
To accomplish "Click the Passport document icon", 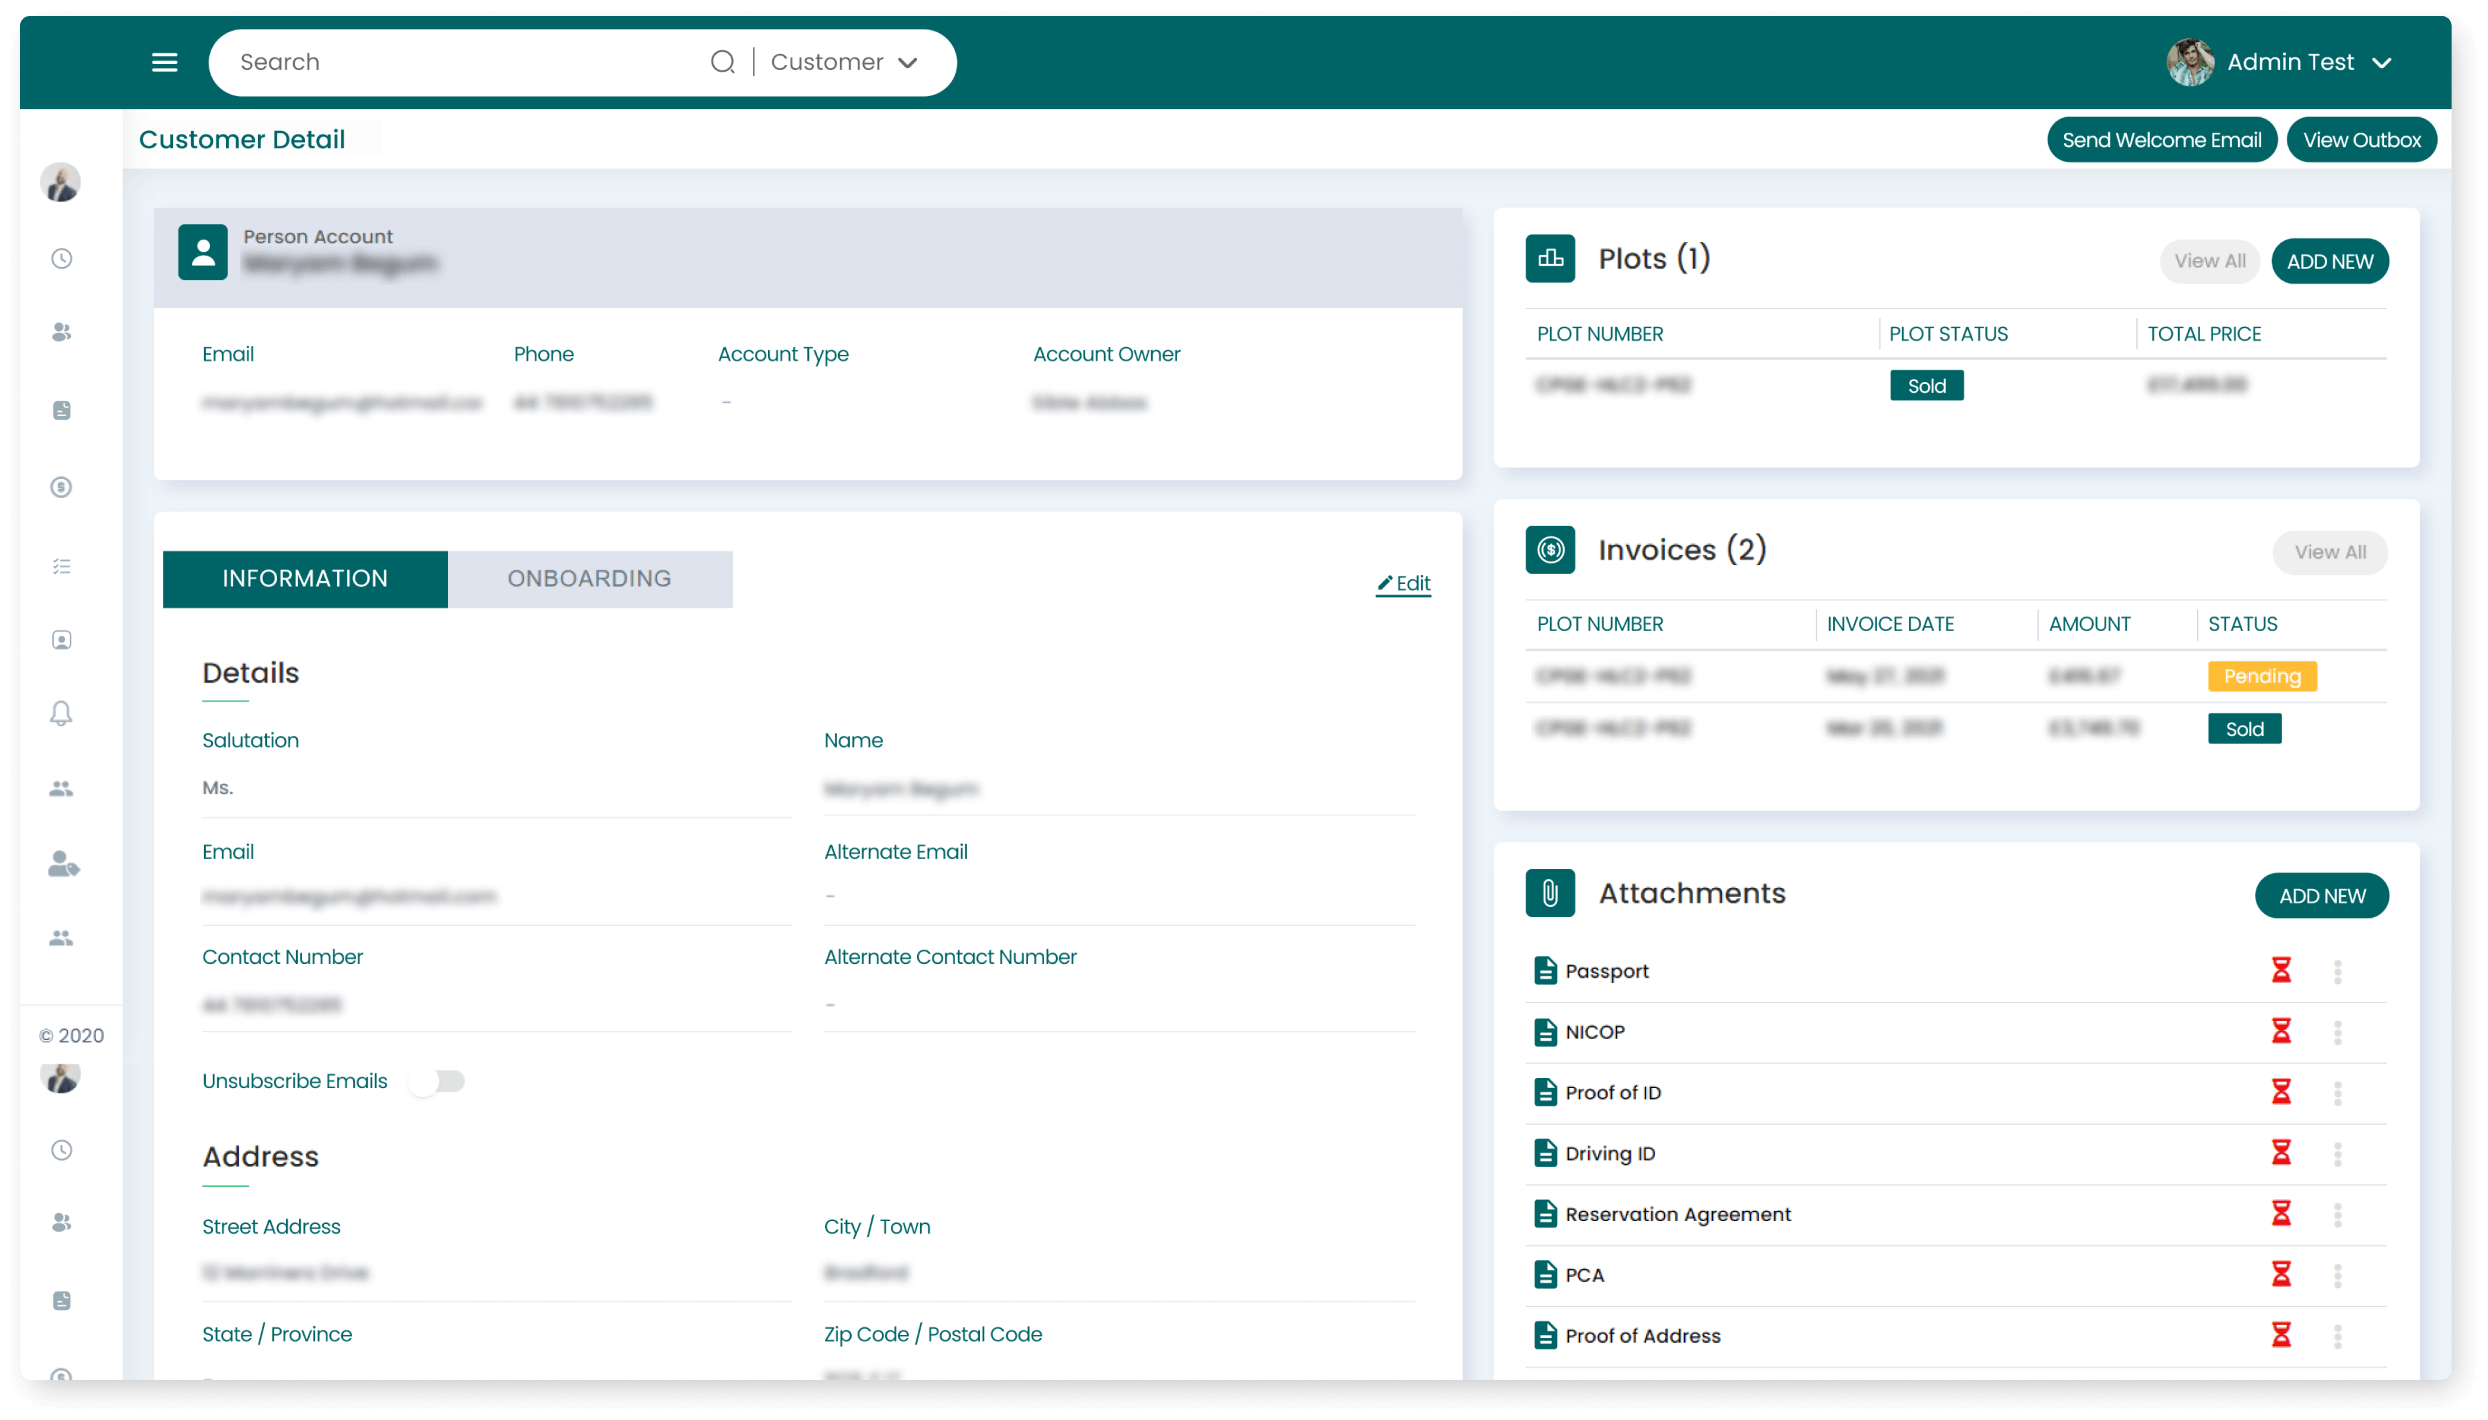I will 1545,971.
